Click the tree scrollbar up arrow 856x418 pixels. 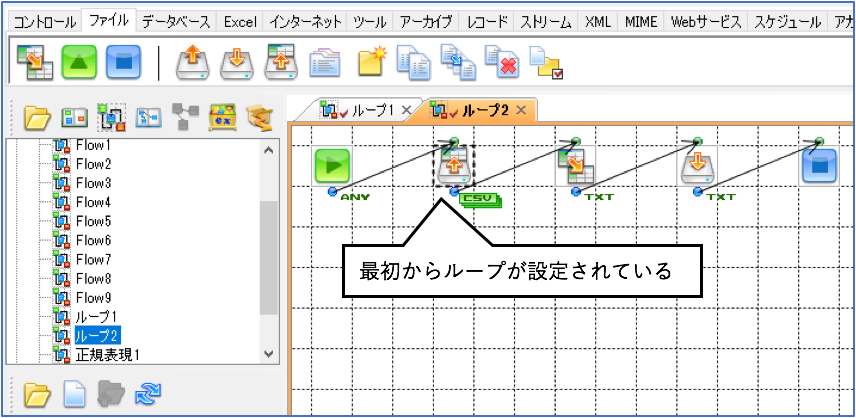(269, 150)
